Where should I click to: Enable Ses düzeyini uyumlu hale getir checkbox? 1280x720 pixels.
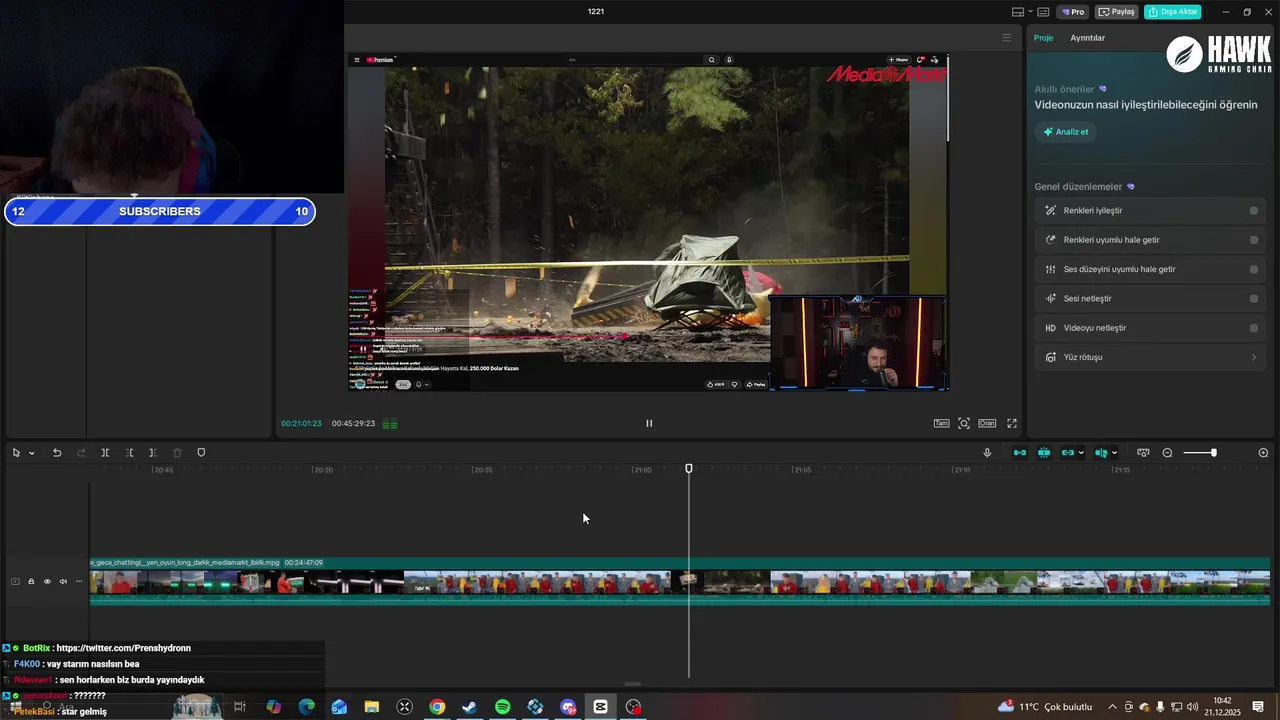pos(1254,269)
